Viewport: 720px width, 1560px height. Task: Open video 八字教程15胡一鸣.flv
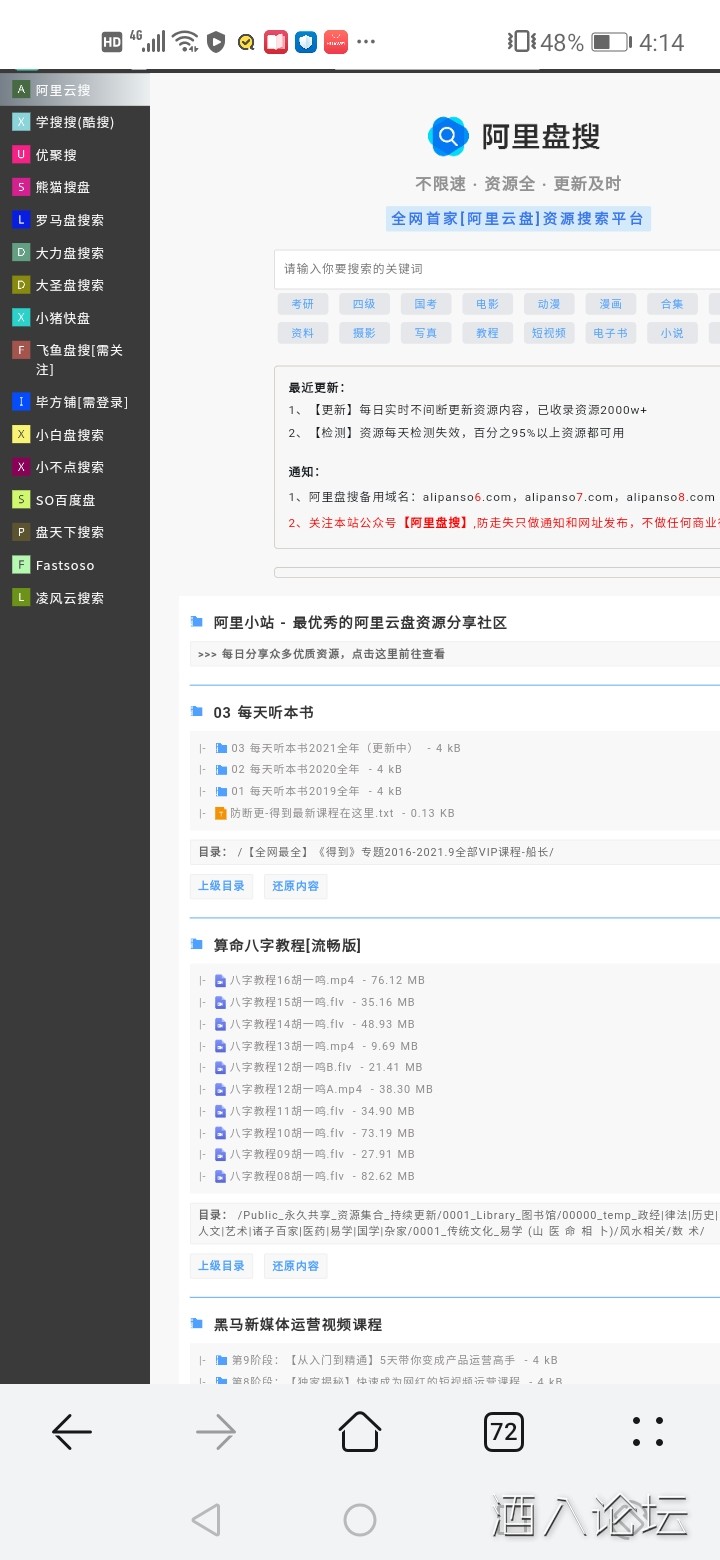(x=287, y=1002)
